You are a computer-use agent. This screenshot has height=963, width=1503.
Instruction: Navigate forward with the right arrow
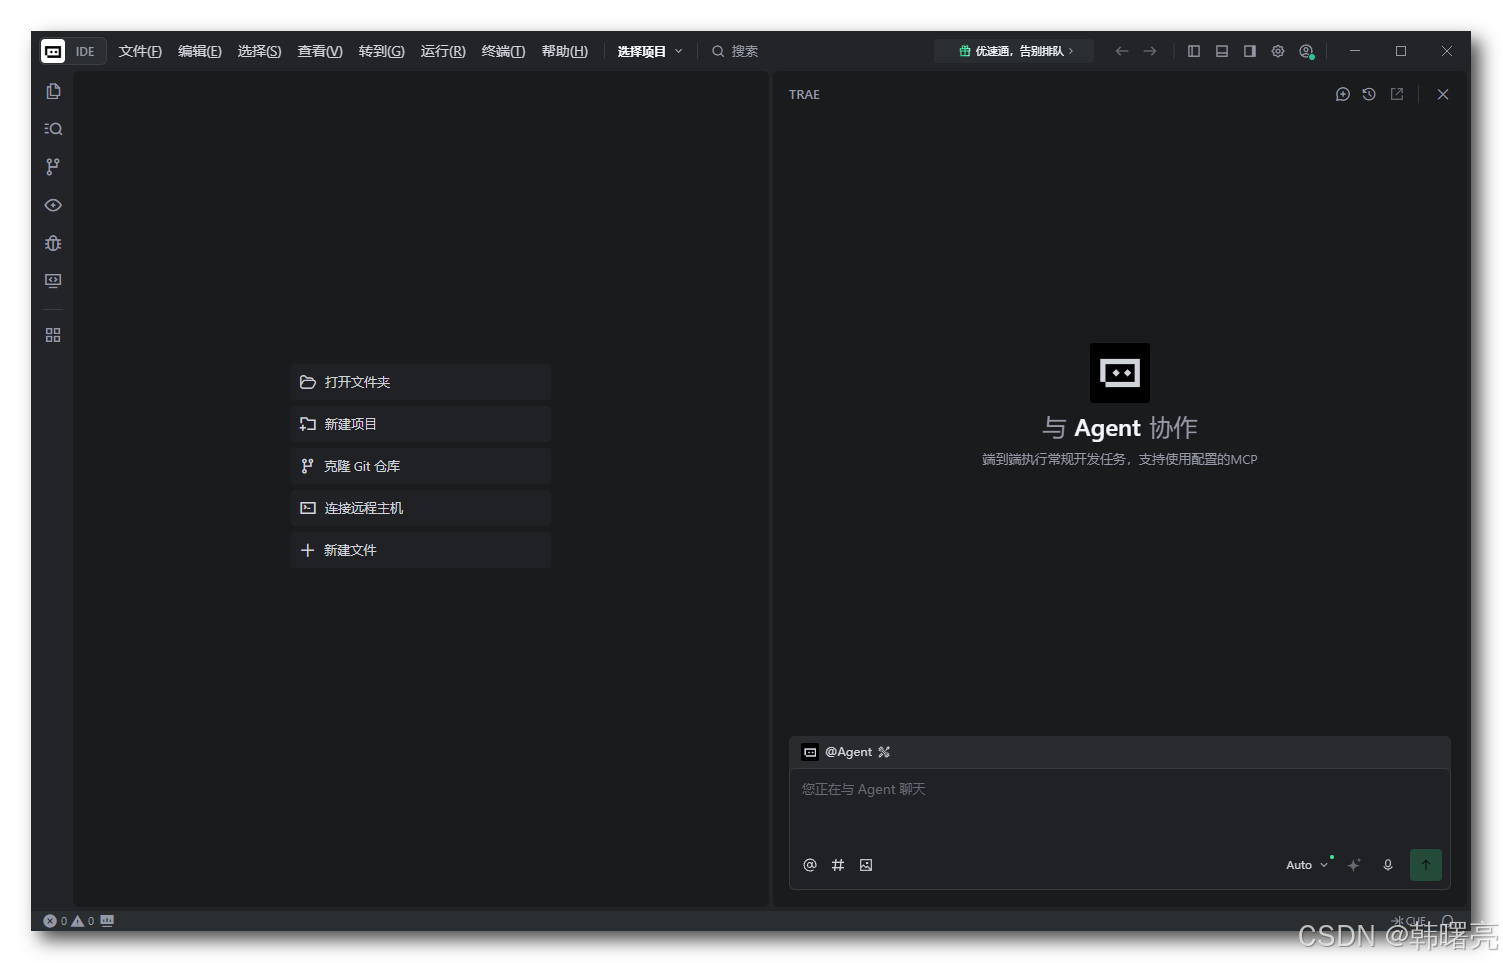click(1150, 51)
